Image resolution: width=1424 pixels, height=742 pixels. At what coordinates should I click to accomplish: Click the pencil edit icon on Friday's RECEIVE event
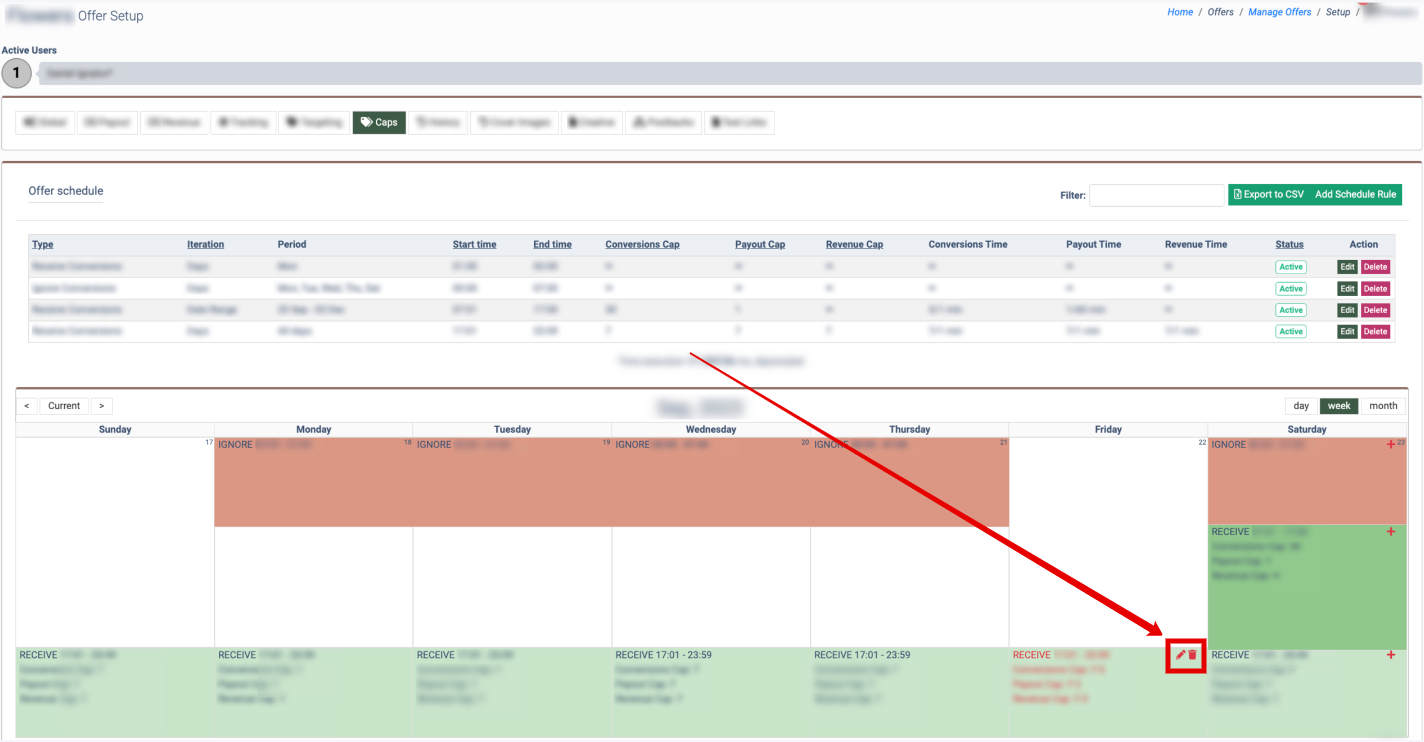click(x=1180, y=655)
